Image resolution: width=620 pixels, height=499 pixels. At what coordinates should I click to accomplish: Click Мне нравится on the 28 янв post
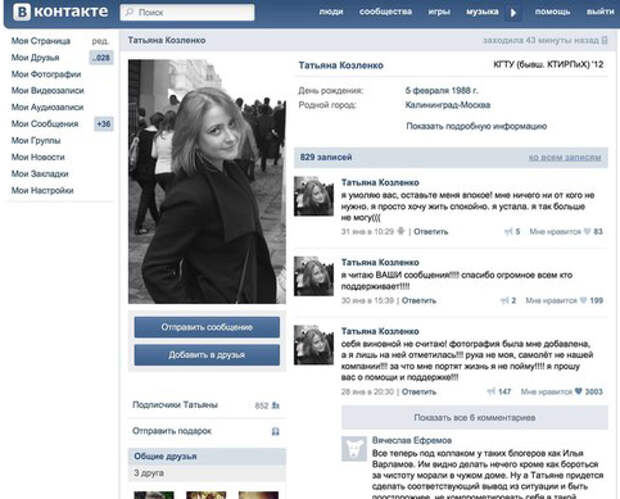[546, 392]
